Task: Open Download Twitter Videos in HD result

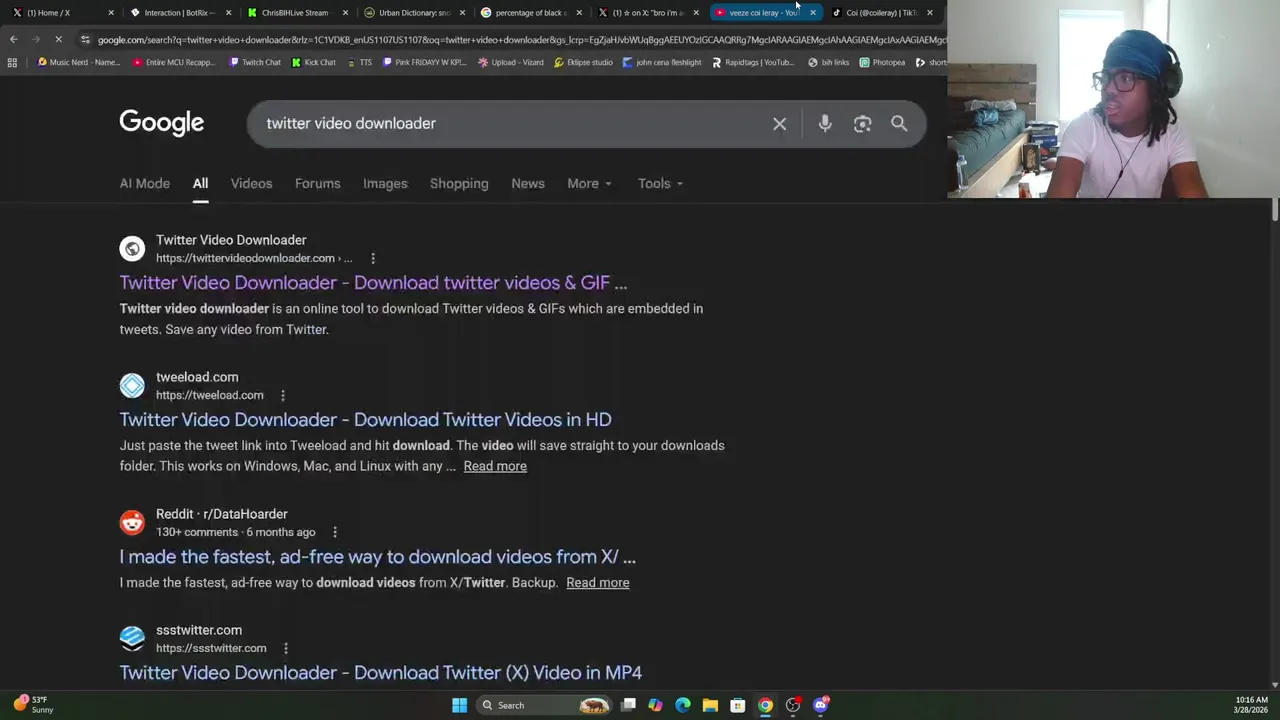Action: click(x=365, y=420)
